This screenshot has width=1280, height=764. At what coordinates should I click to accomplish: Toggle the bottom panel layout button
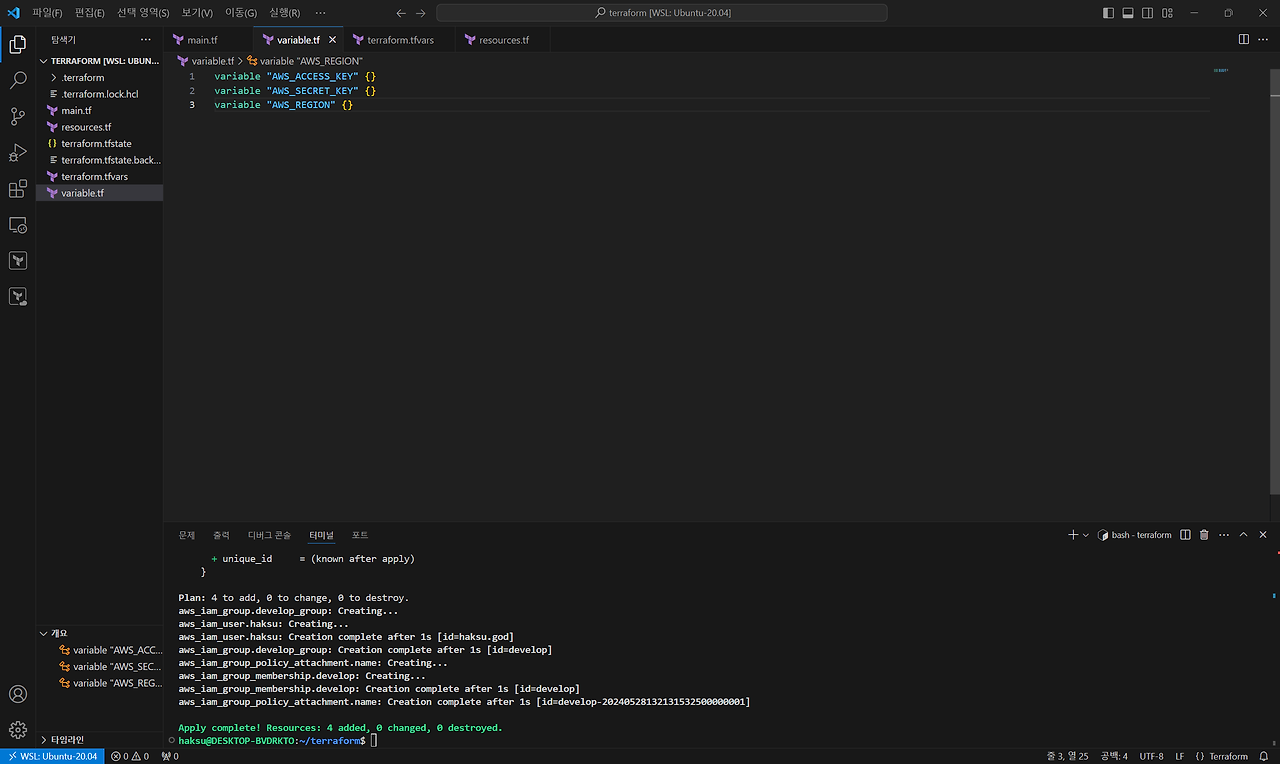pos(1127,13)
